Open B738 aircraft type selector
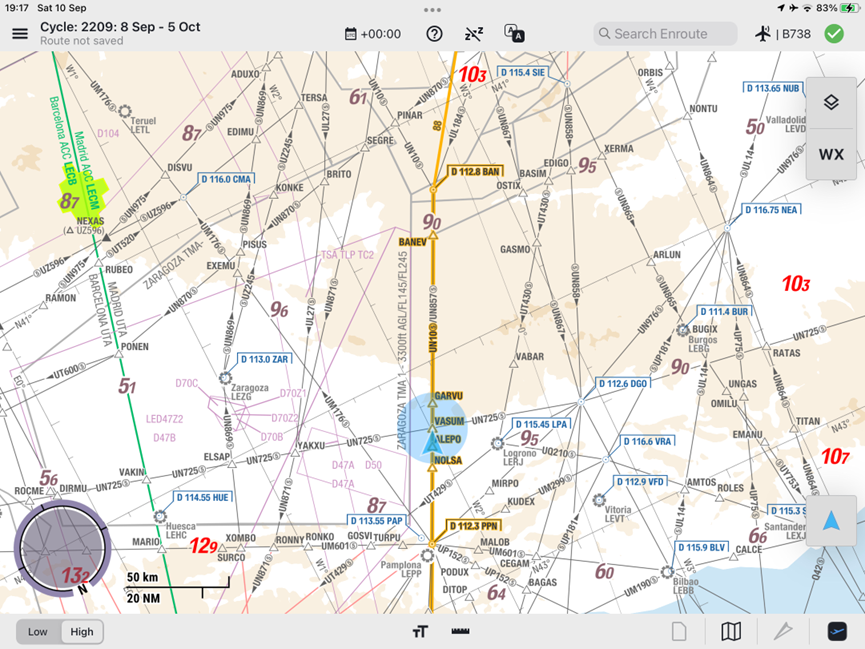This screenshot has height=649, width=865. [783, 34]
